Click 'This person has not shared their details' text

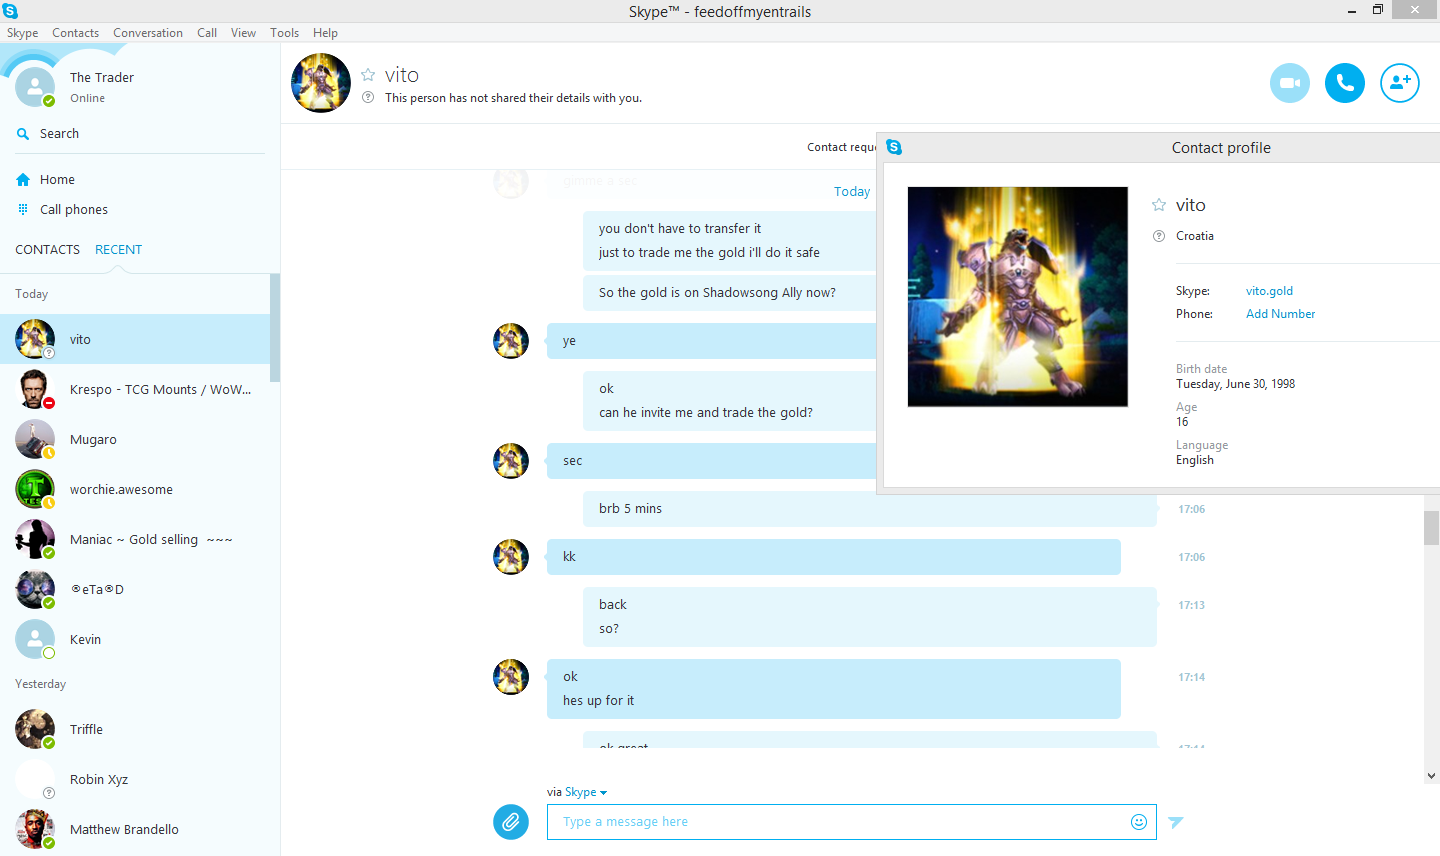click(513, 98)
